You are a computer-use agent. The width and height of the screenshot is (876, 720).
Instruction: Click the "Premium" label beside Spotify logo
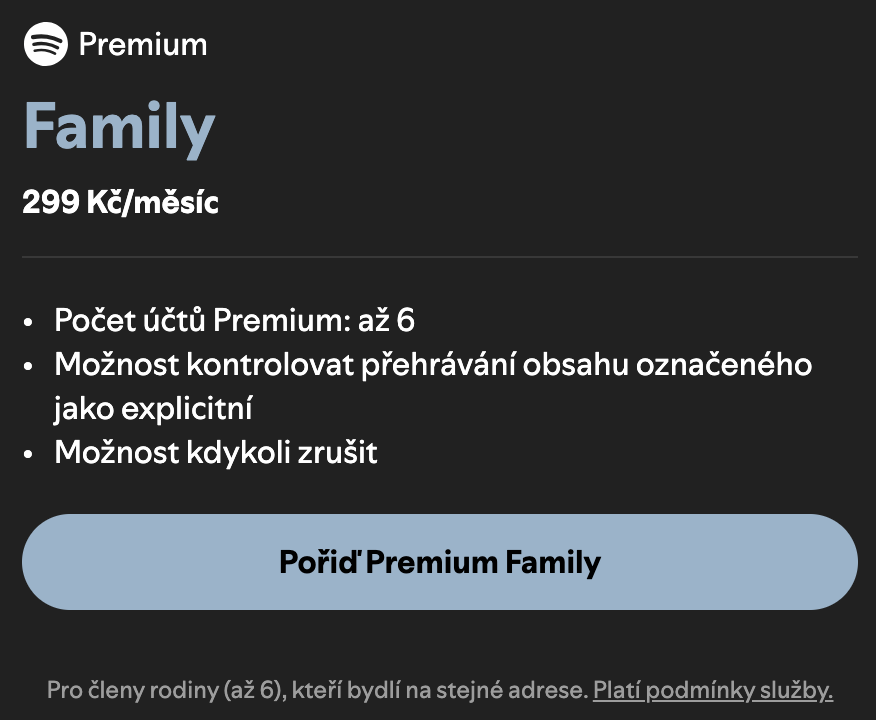tap(142, 45)
